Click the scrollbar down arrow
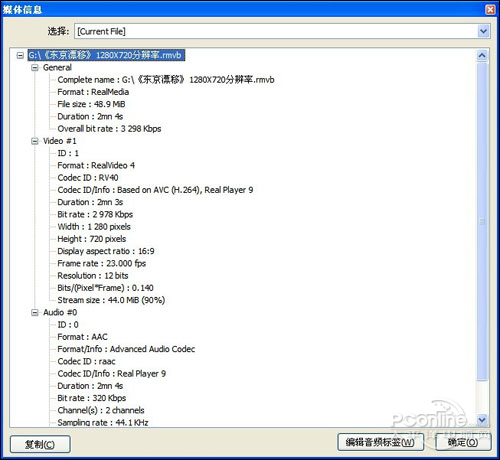Viewport: 500px width, 460px height. tap(482, 420)
